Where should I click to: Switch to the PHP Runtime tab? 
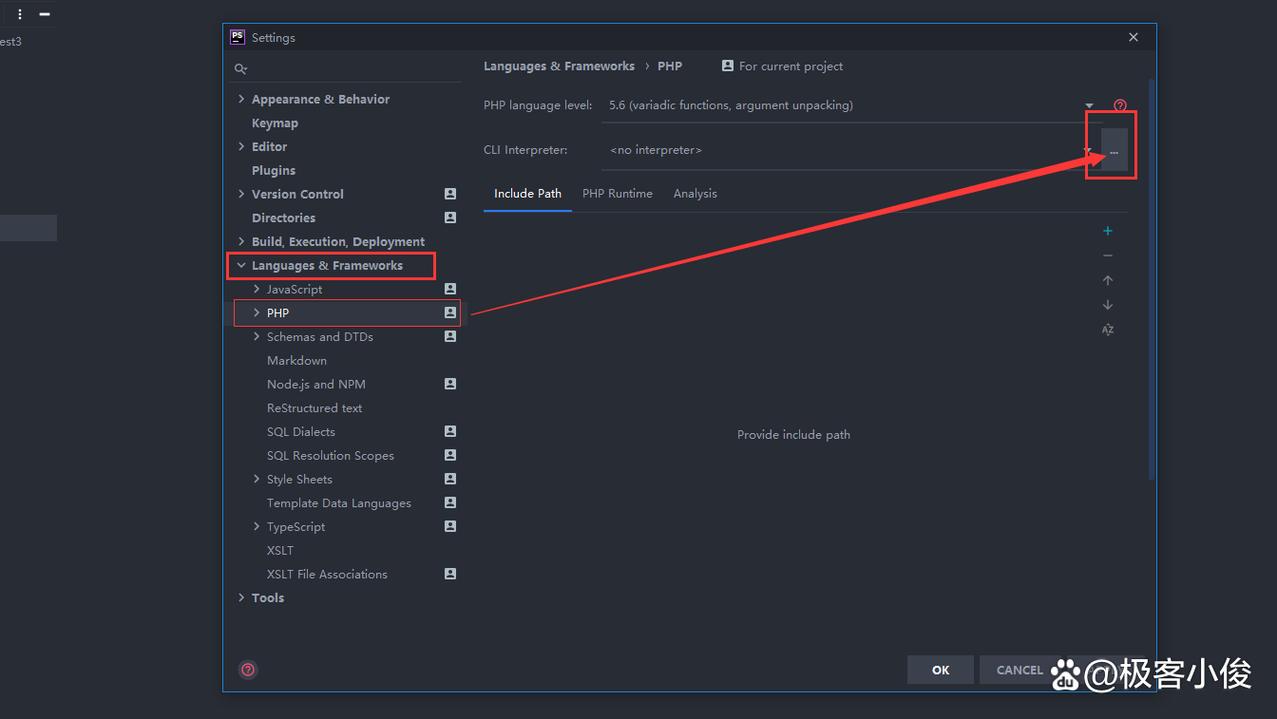click(x=617, y=193)
